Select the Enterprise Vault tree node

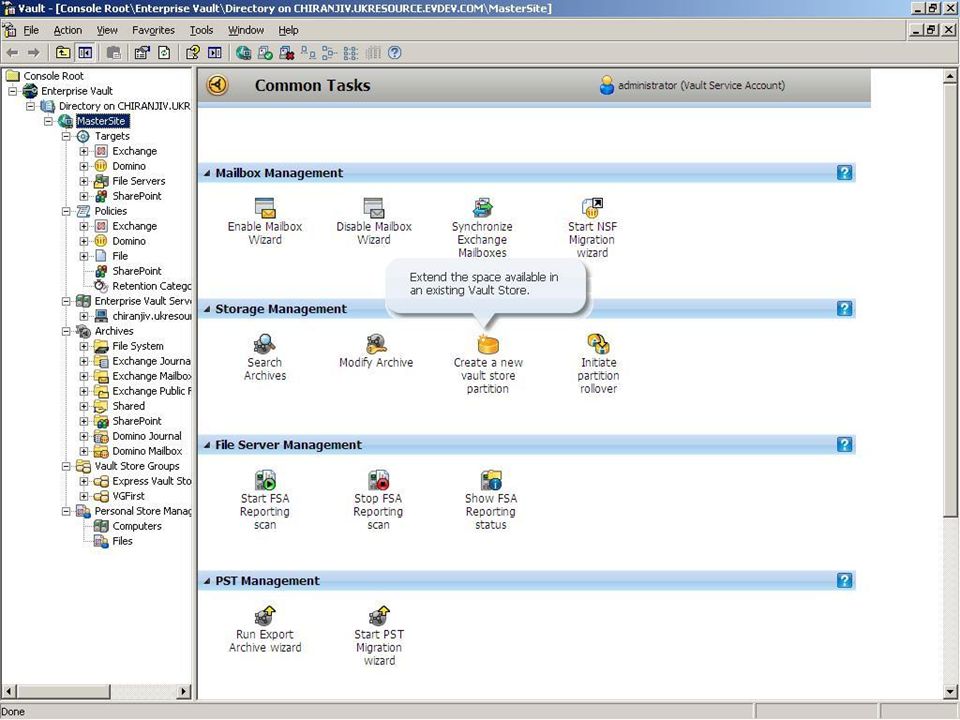click(x=77, y=91)
